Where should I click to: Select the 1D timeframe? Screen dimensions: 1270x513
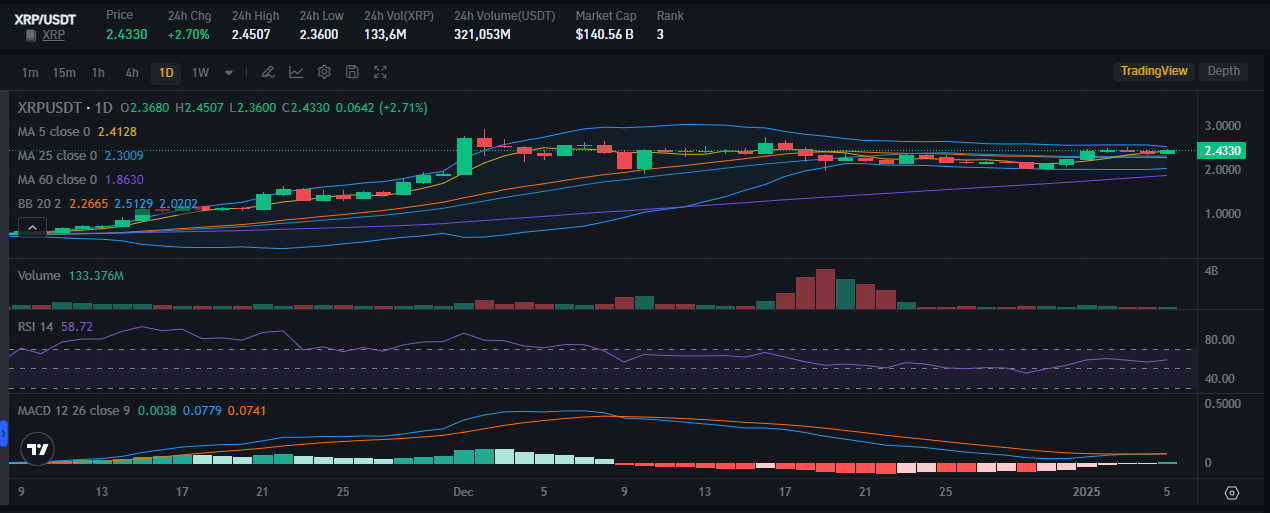(166, 72)
